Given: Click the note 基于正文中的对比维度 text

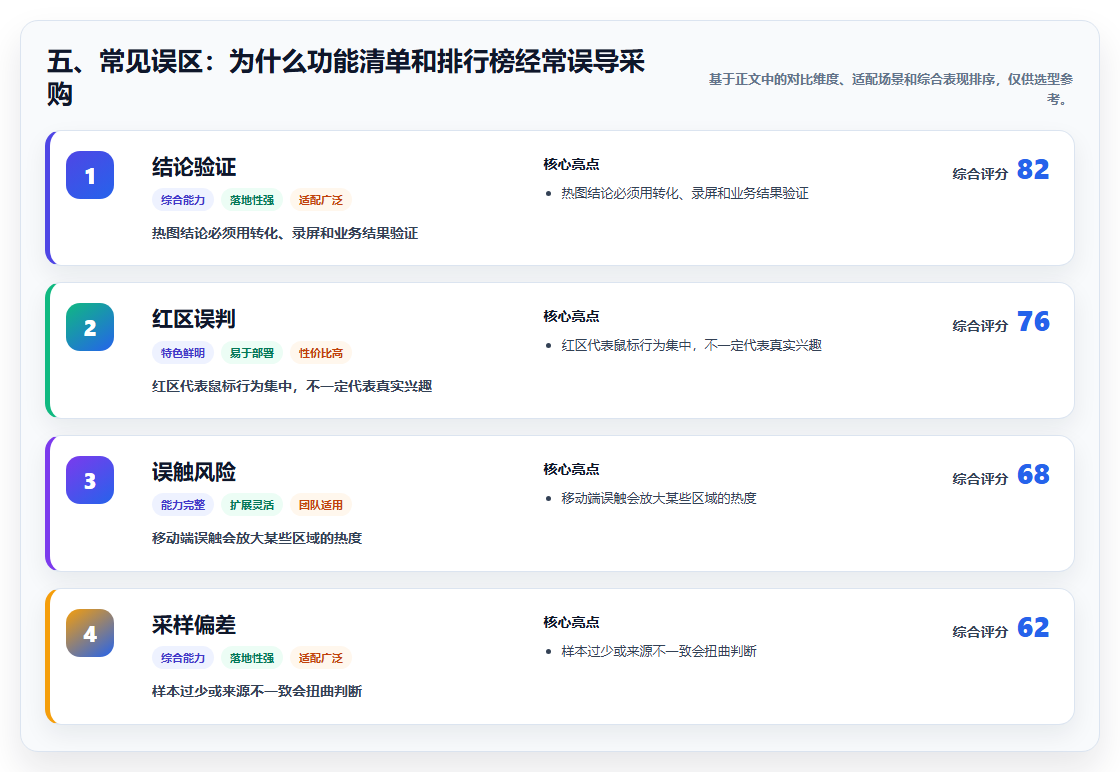Looking at the screenshot, I should point(891,89).
